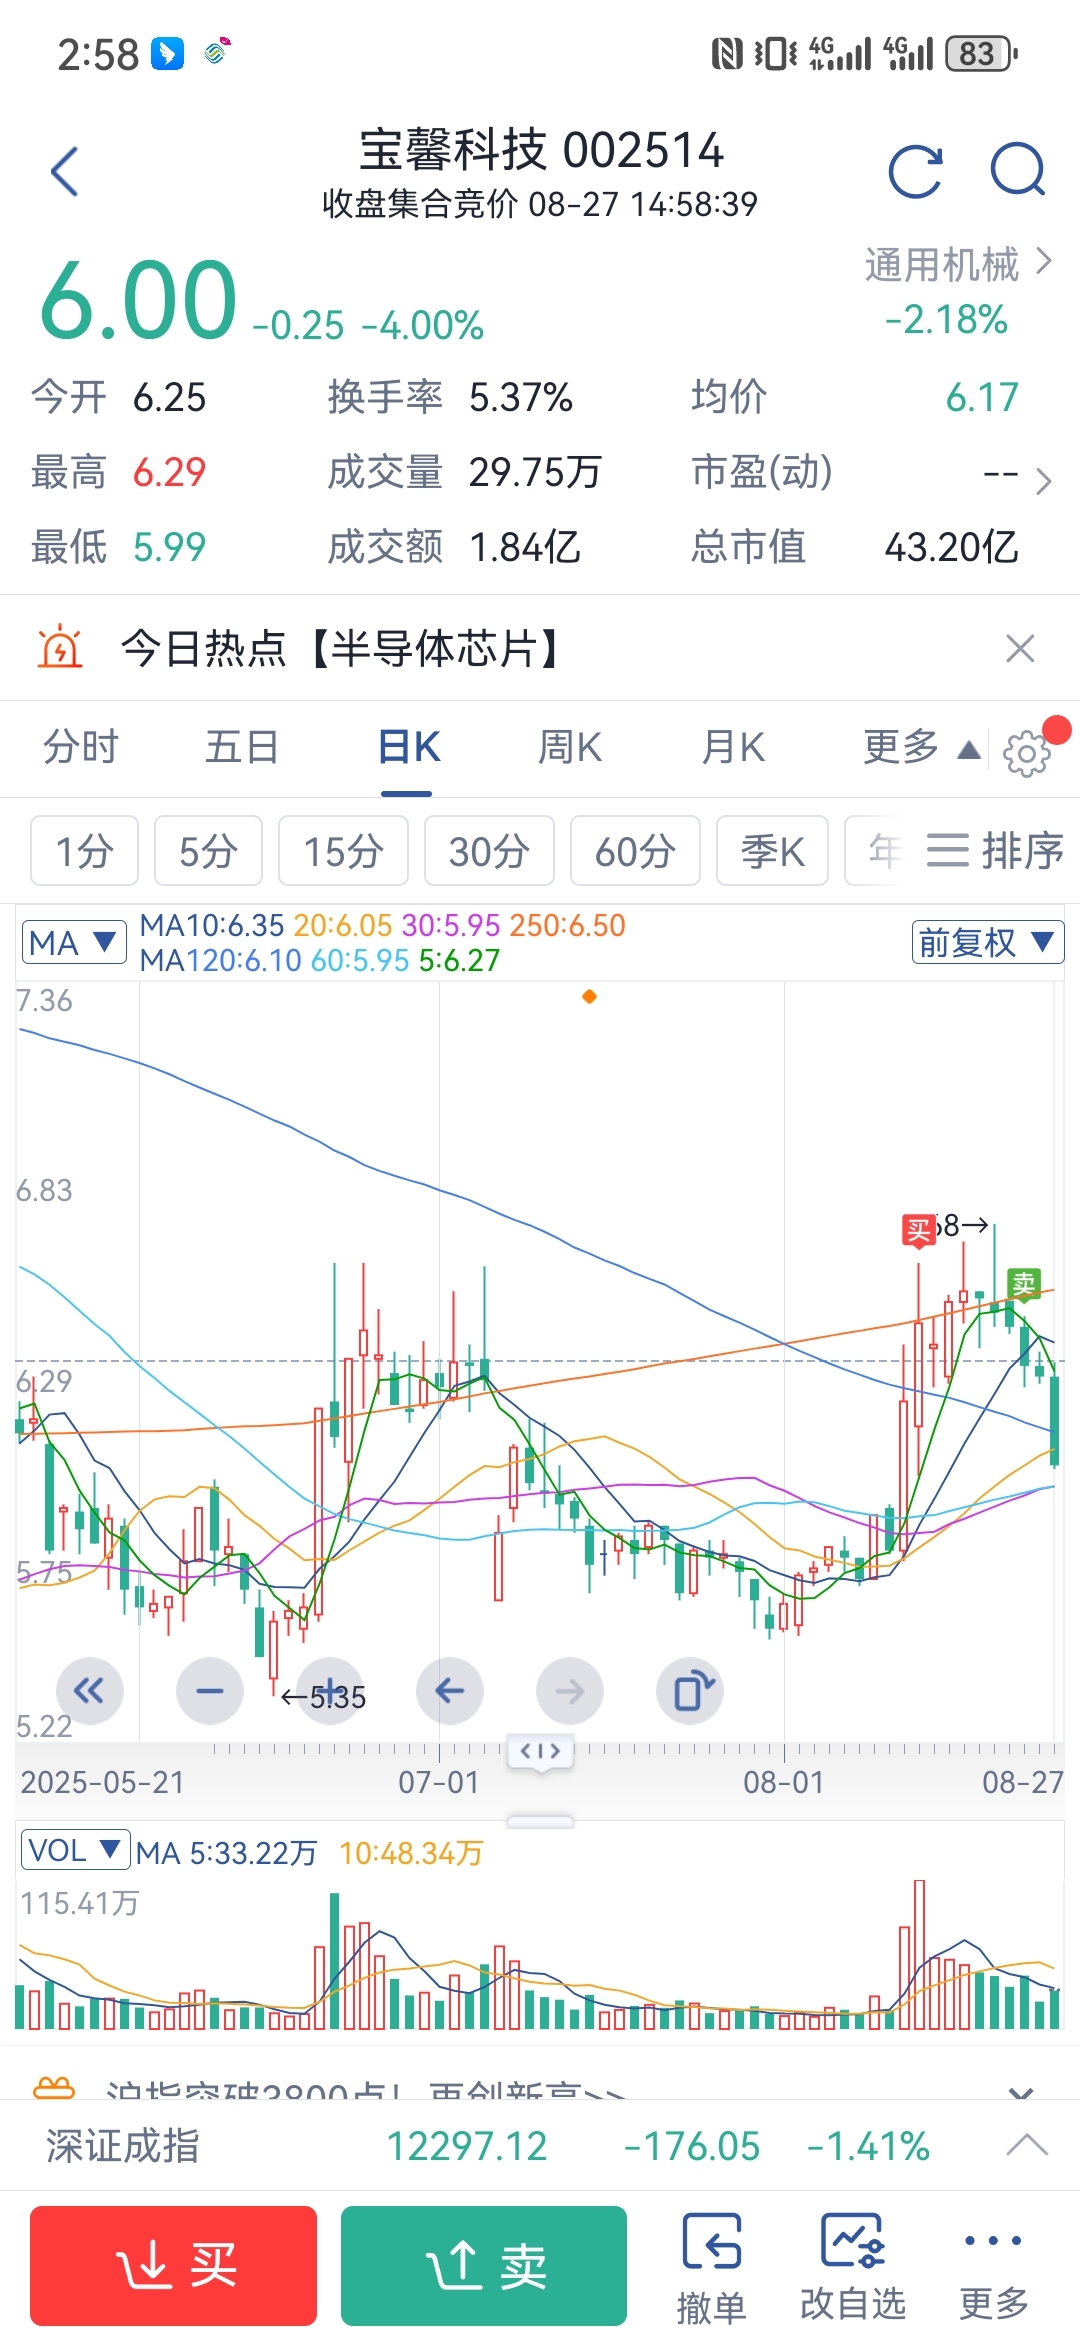Open the 前复权 adjustment dropdown
Image resolution: width=1080 pixels, height=2340 pixels.
[986, 942]
